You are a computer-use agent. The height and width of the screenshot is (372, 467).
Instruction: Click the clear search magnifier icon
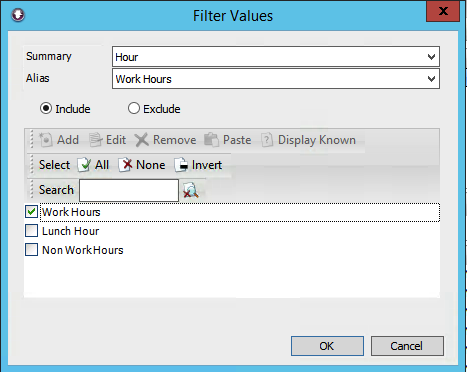(191, 190)
